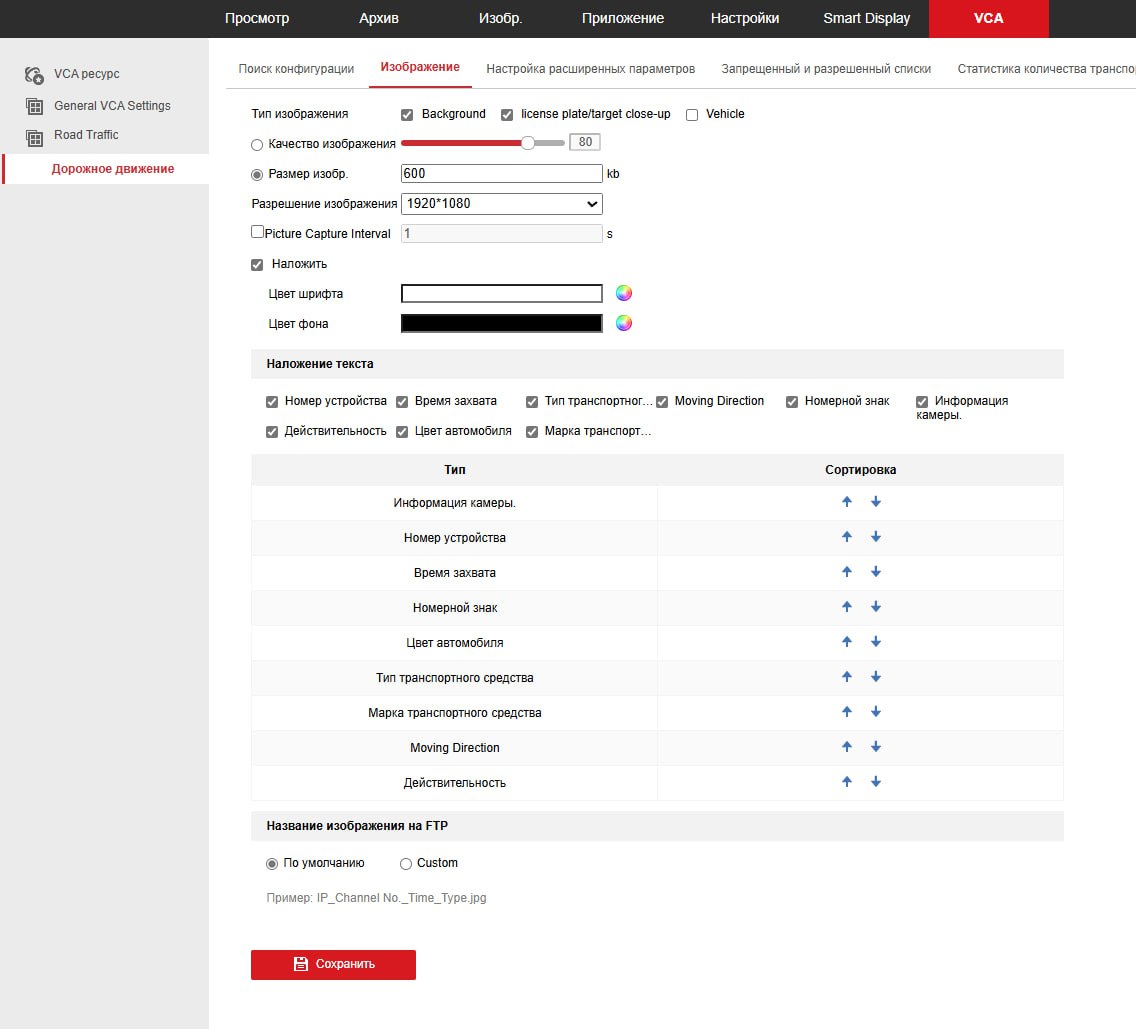Move Moving Direction row down
The width and height of the screenshot is (1136, 1029).
875,746
